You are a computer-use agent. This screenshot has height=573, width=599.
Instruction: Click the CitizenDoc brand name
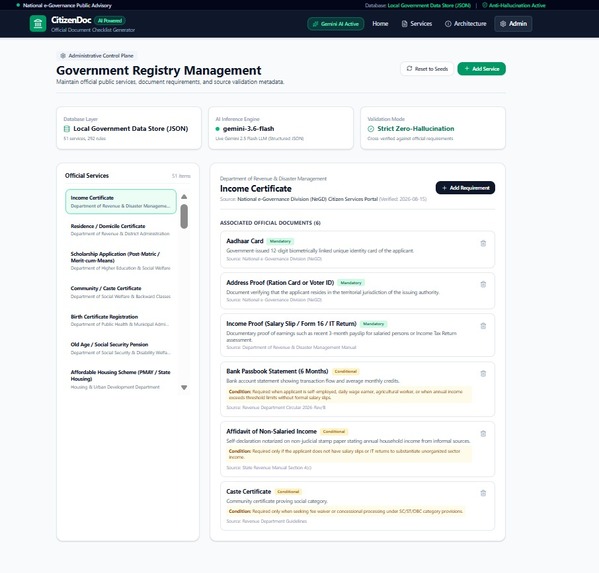[71, 20]
